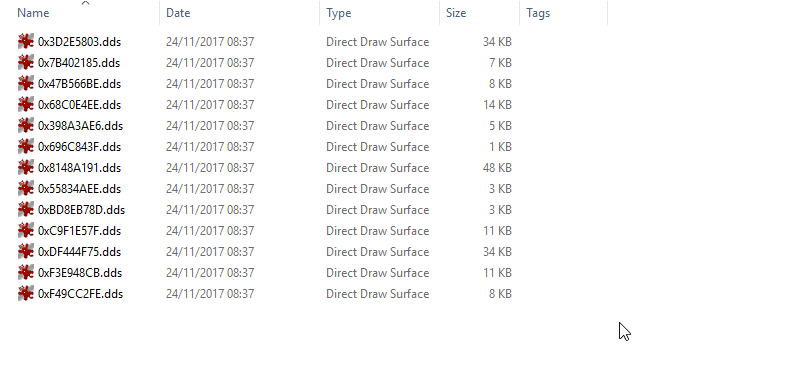Click the icon of 0x47B566BE.dds
This screenshot has width=790, height=391.
pyautogui.click(x=26, y=84)
